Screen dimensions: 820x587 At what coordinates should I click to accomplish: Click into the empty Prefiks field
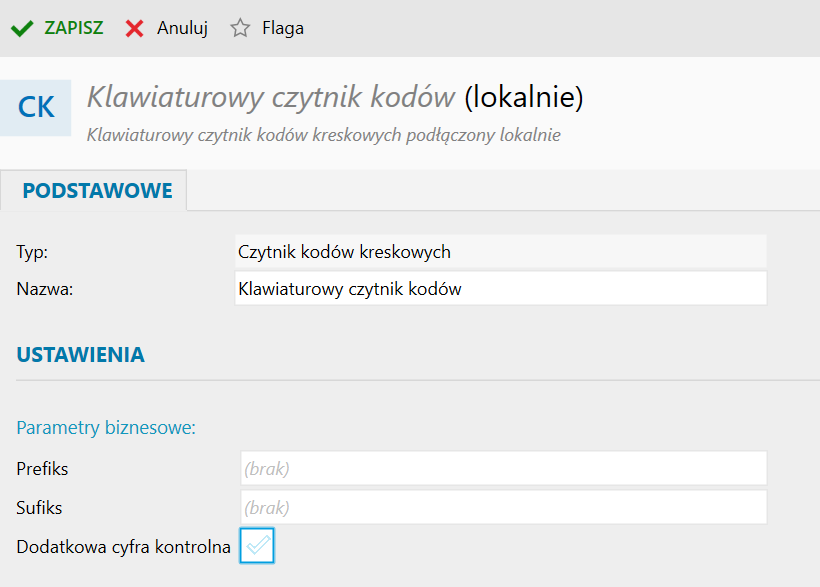503,468
